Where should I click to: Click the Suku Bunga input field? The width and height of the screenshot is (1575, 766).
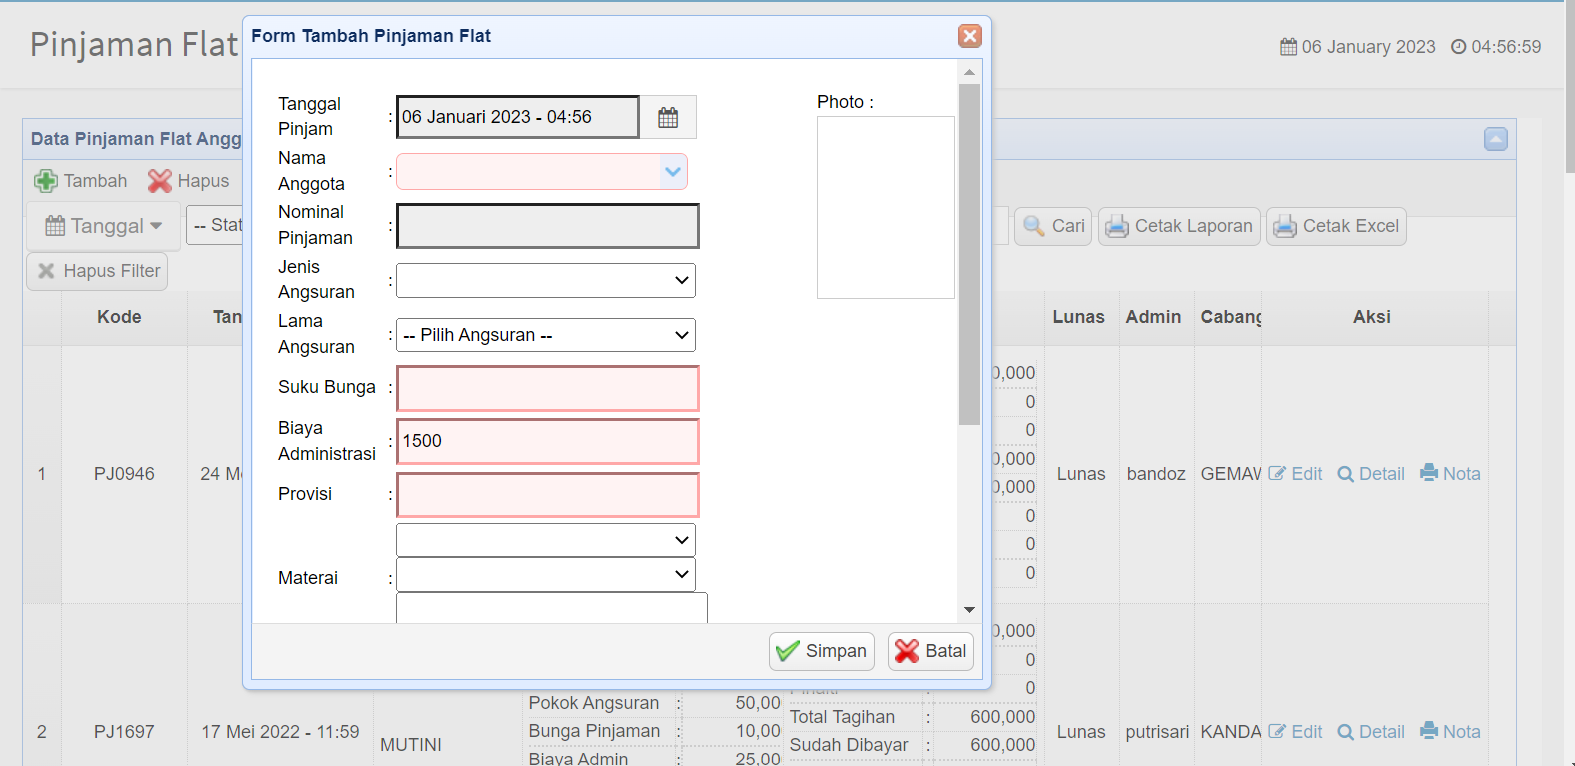coord(548,388)
